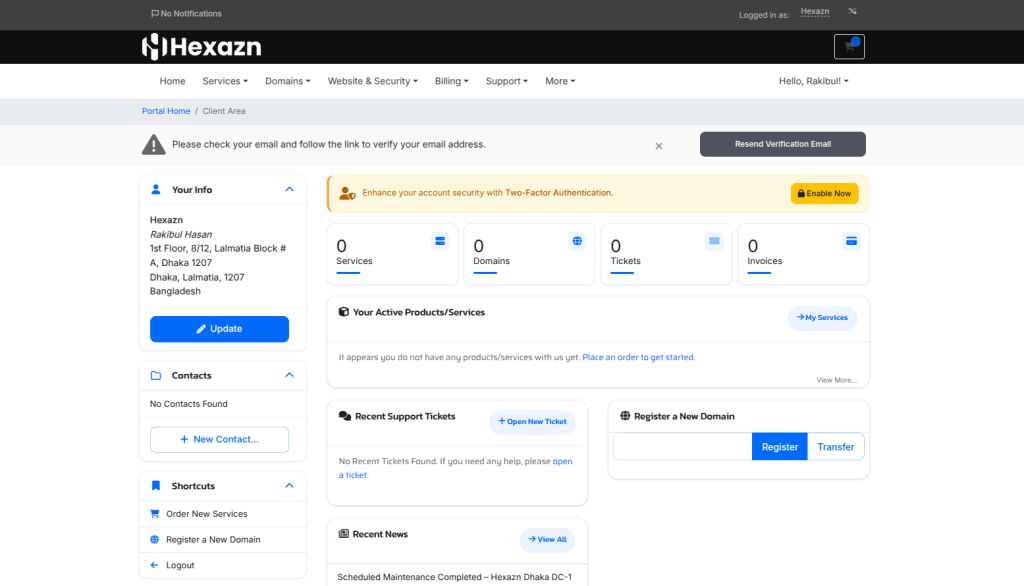Open the Domains dropdown menu
The height and width of the screenshot is (586, 1024).
pos(288,81)
